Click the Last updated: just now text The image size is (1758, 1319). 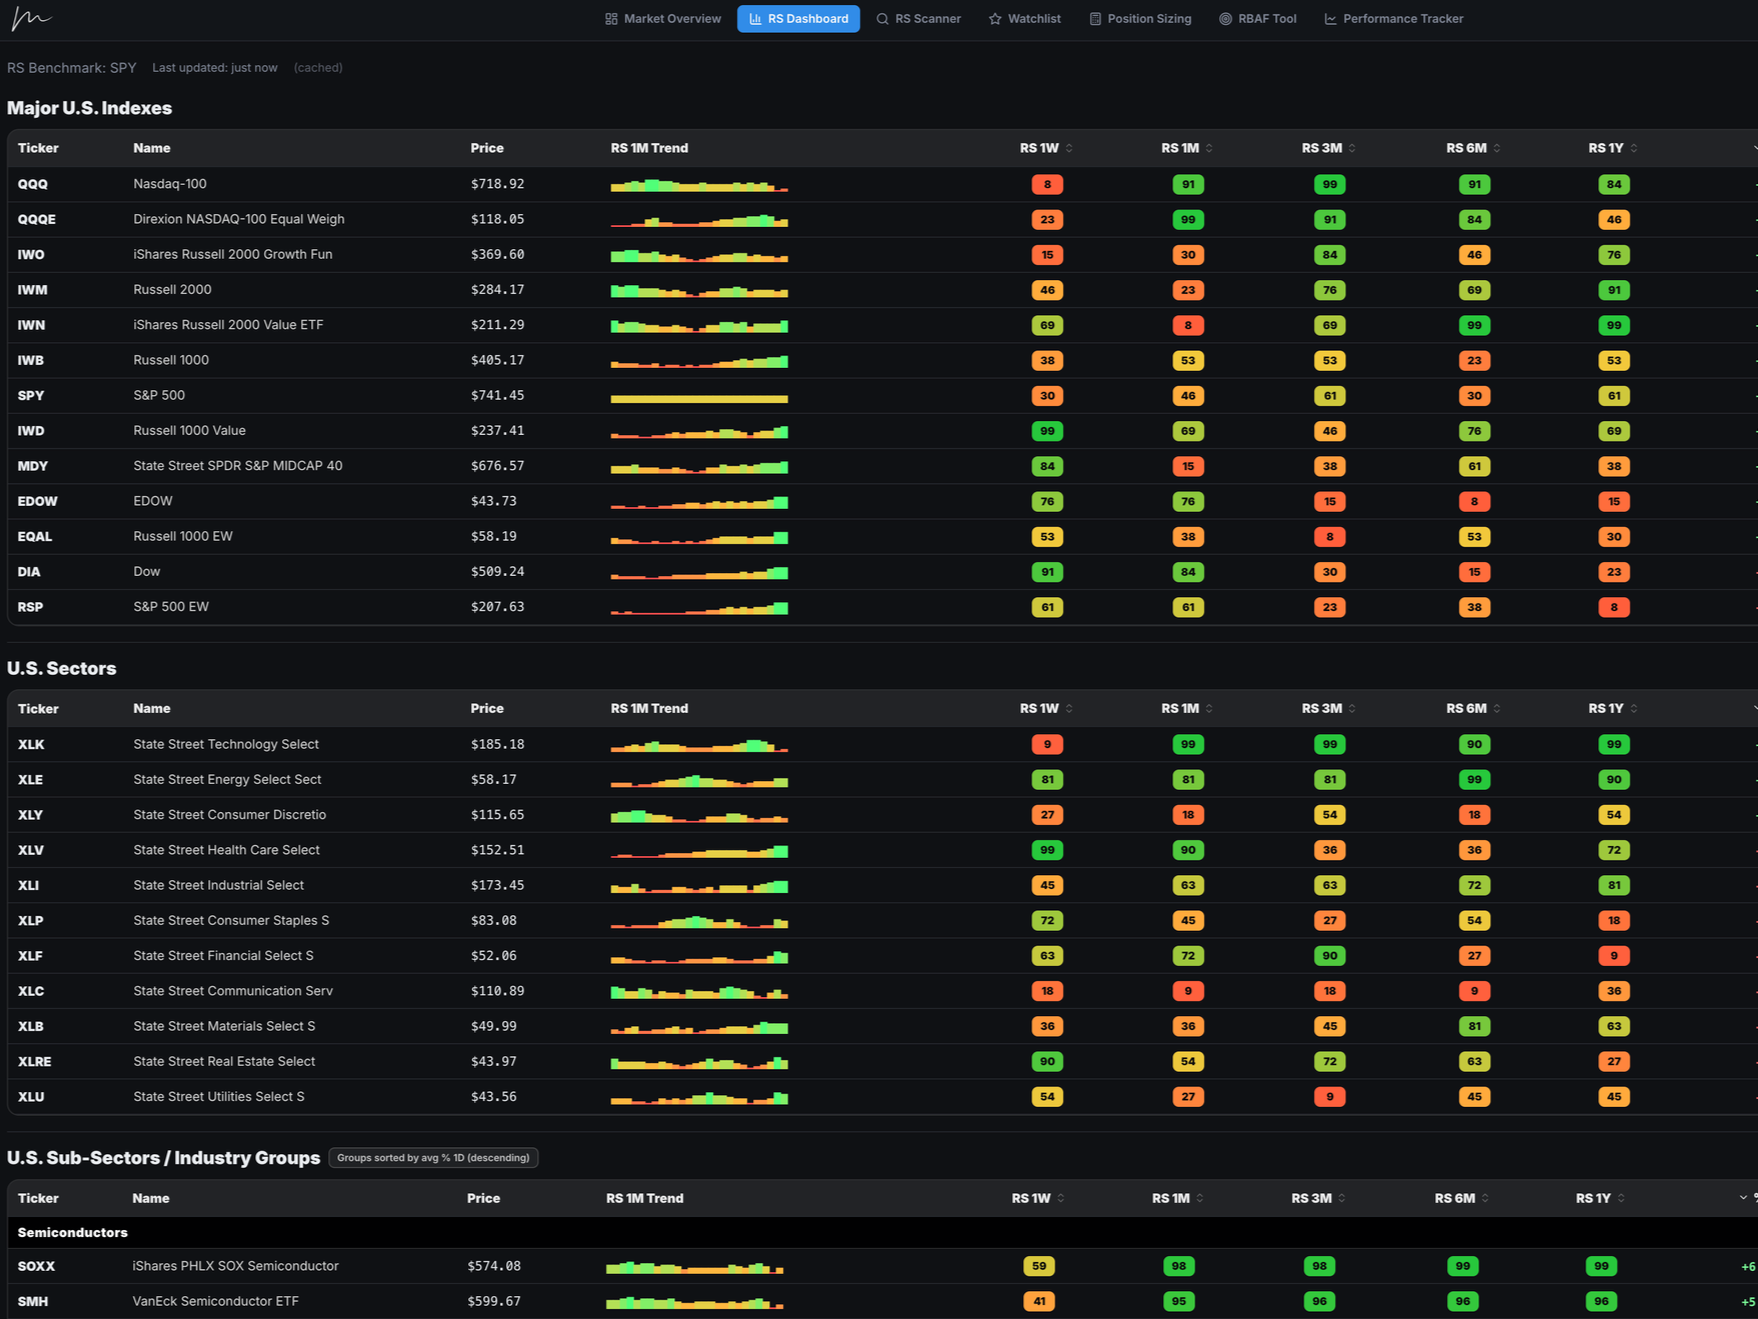[215, 68]
